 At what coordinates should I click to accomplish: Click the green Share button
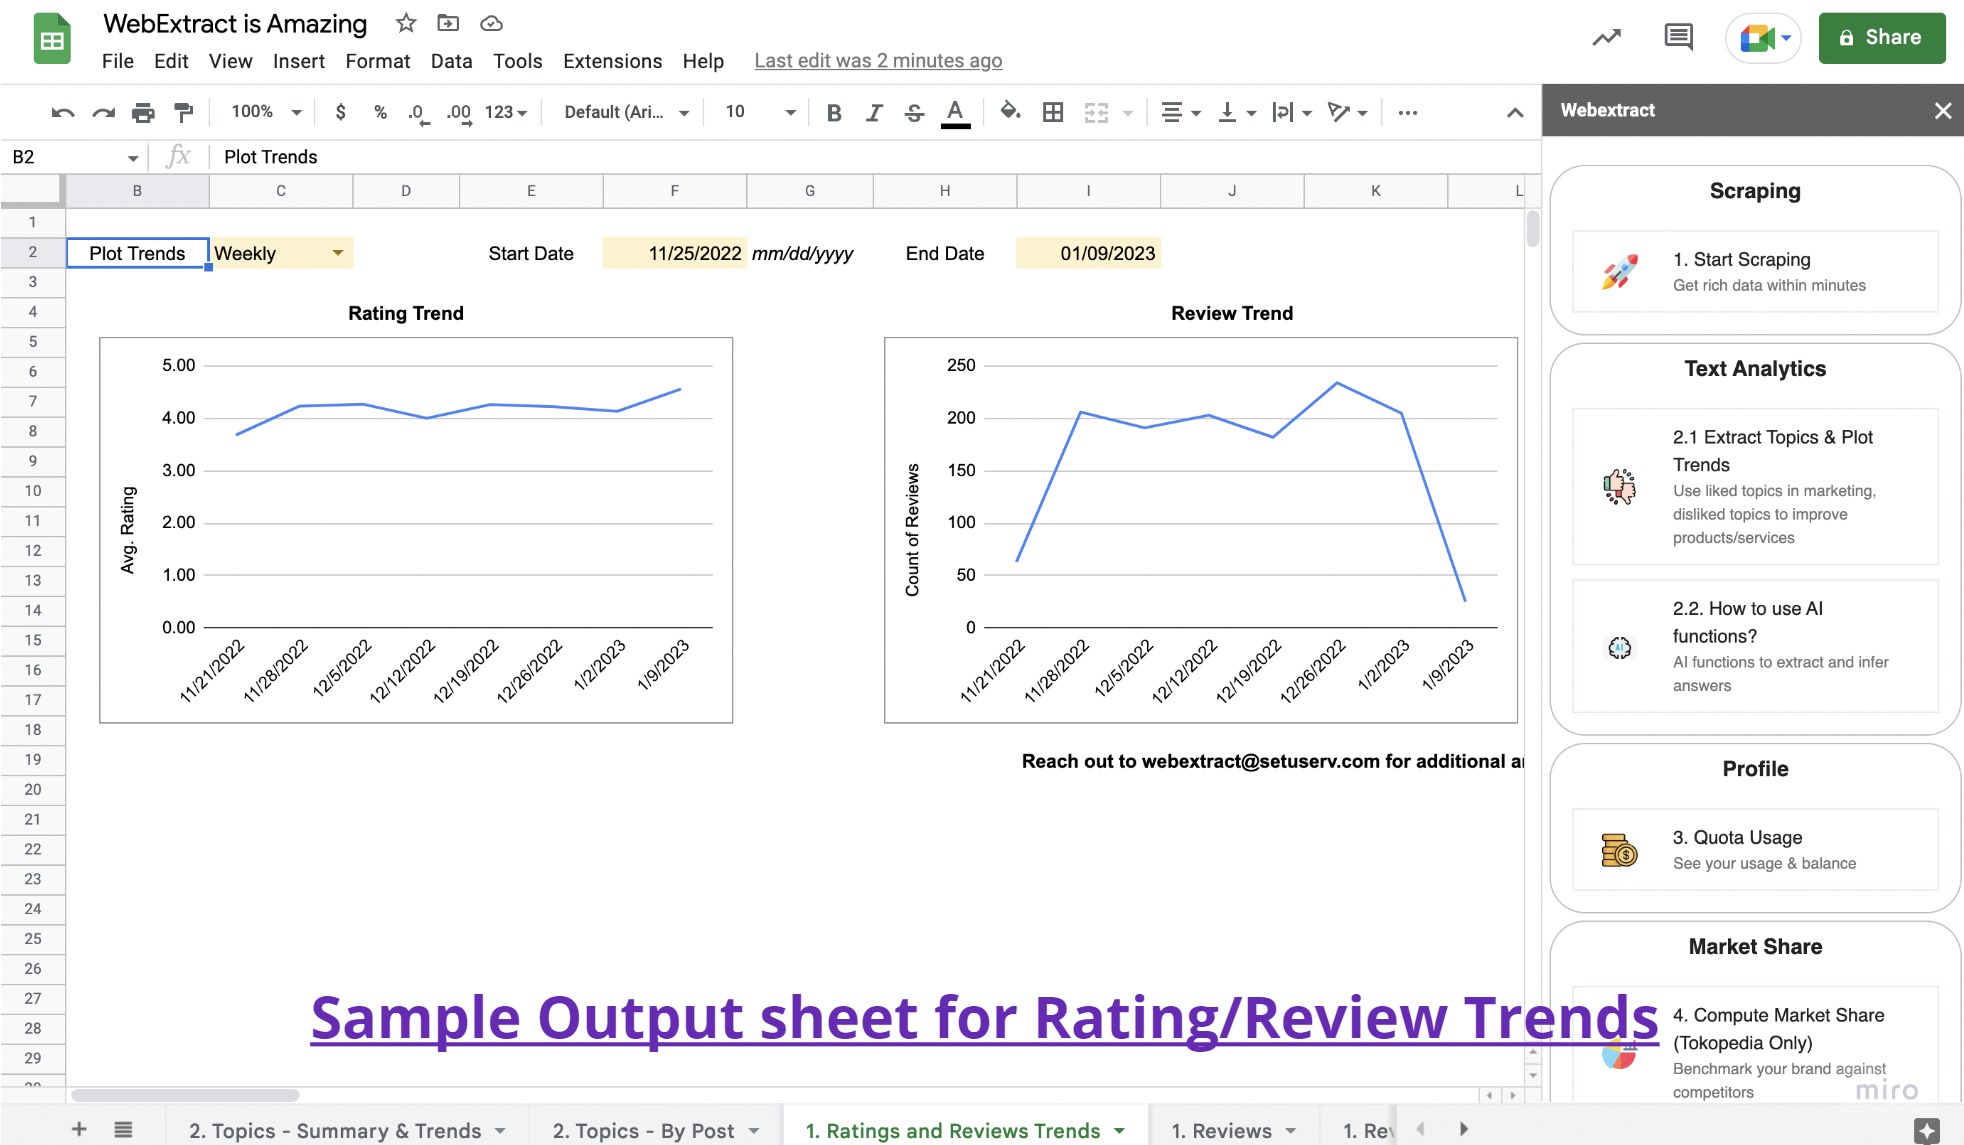point(1881,38)
